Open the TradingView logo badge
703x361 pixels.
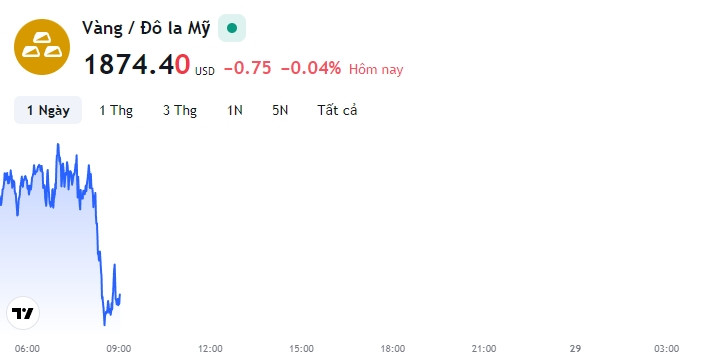[x=23, y=313]
